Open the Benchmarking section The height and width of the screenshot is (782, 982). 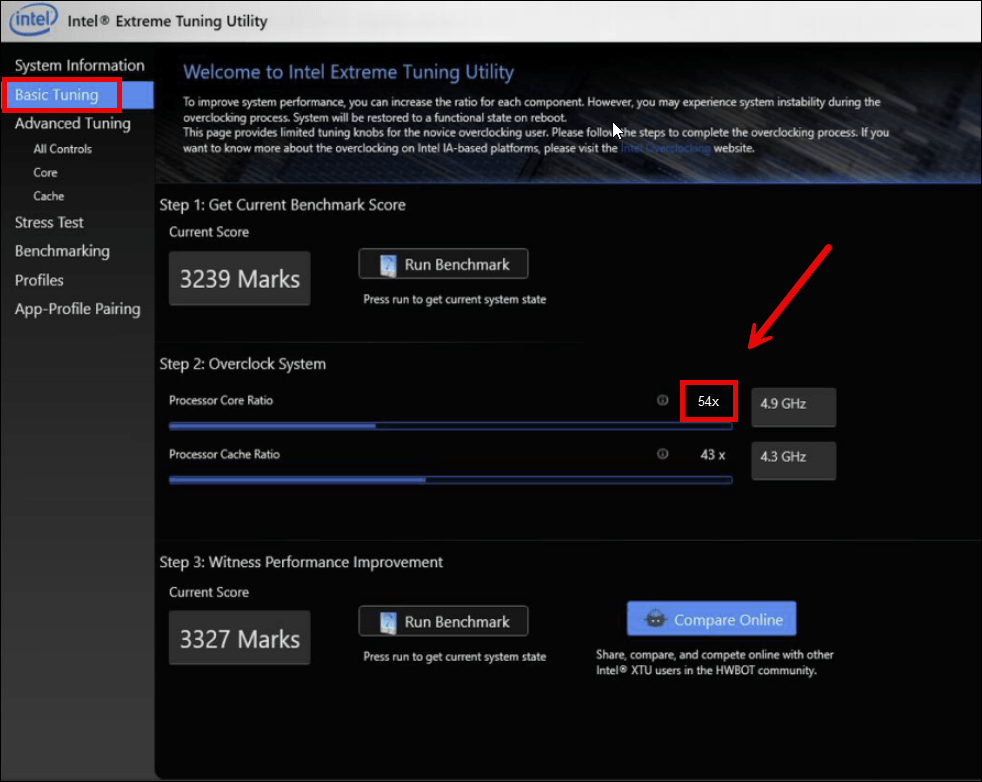[62, 251]
